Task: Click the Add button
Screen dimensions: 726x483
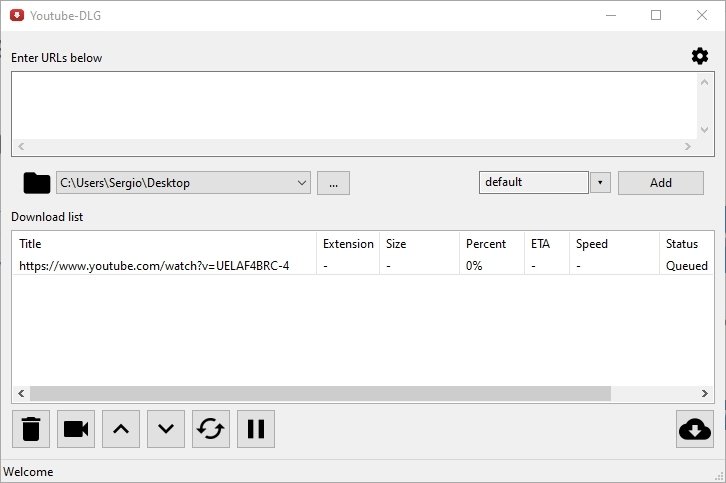Action: click(661, 183)
